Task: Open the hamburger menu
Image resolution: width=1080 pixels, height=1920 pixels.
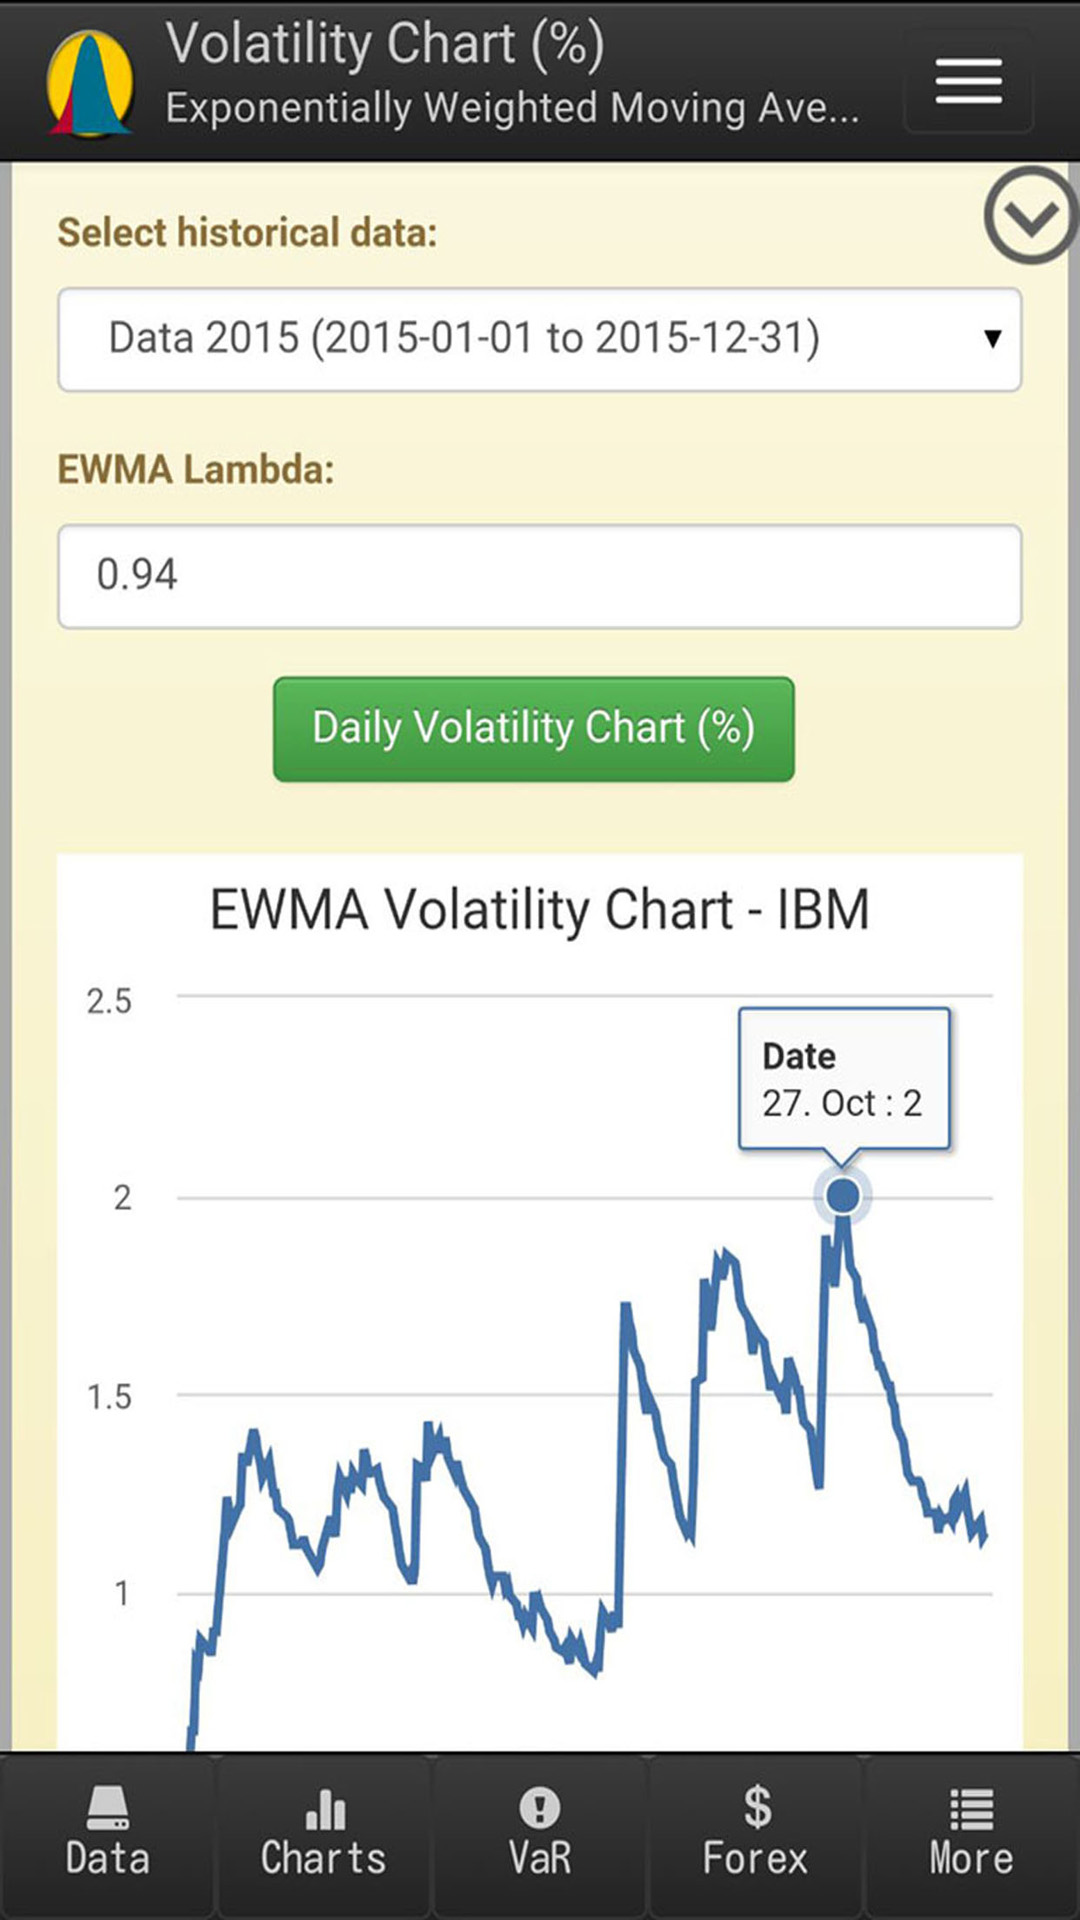Action: pos(968,80)
